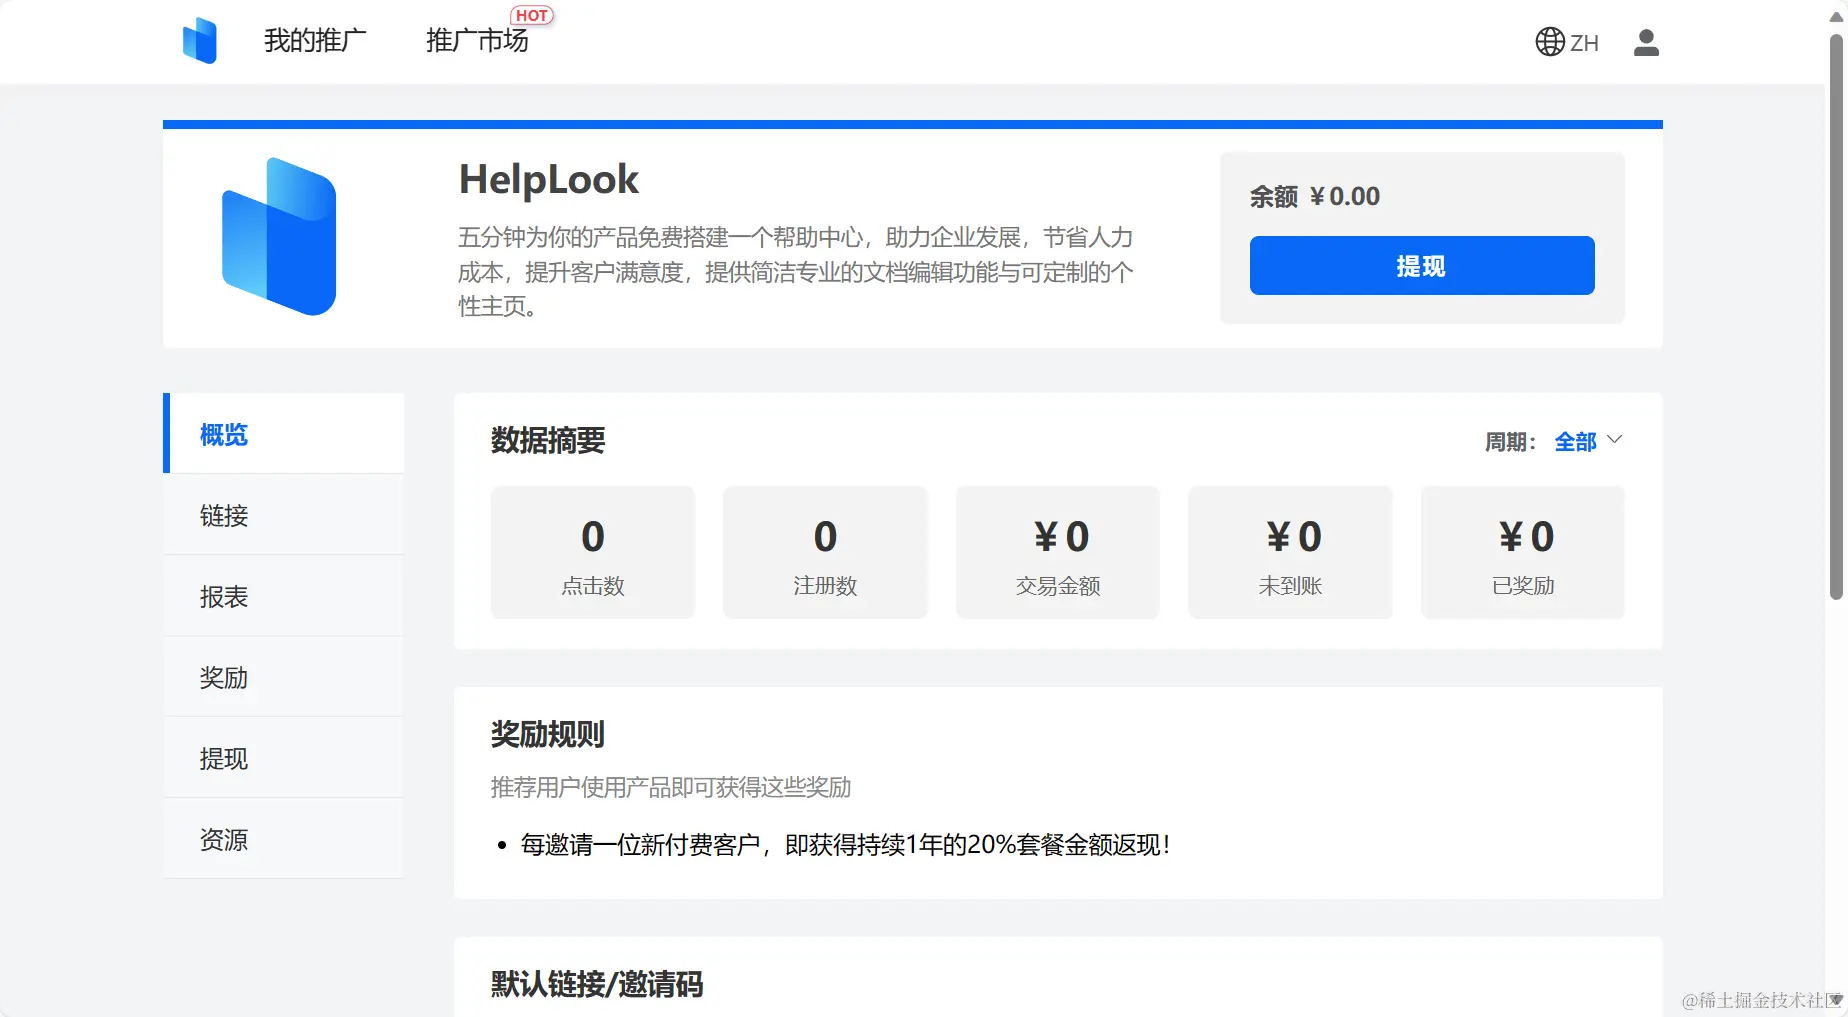Viewport: 1848px width, 1017px height.
Task: Click the 未到账 stat card
Action: coord(1290,552)
